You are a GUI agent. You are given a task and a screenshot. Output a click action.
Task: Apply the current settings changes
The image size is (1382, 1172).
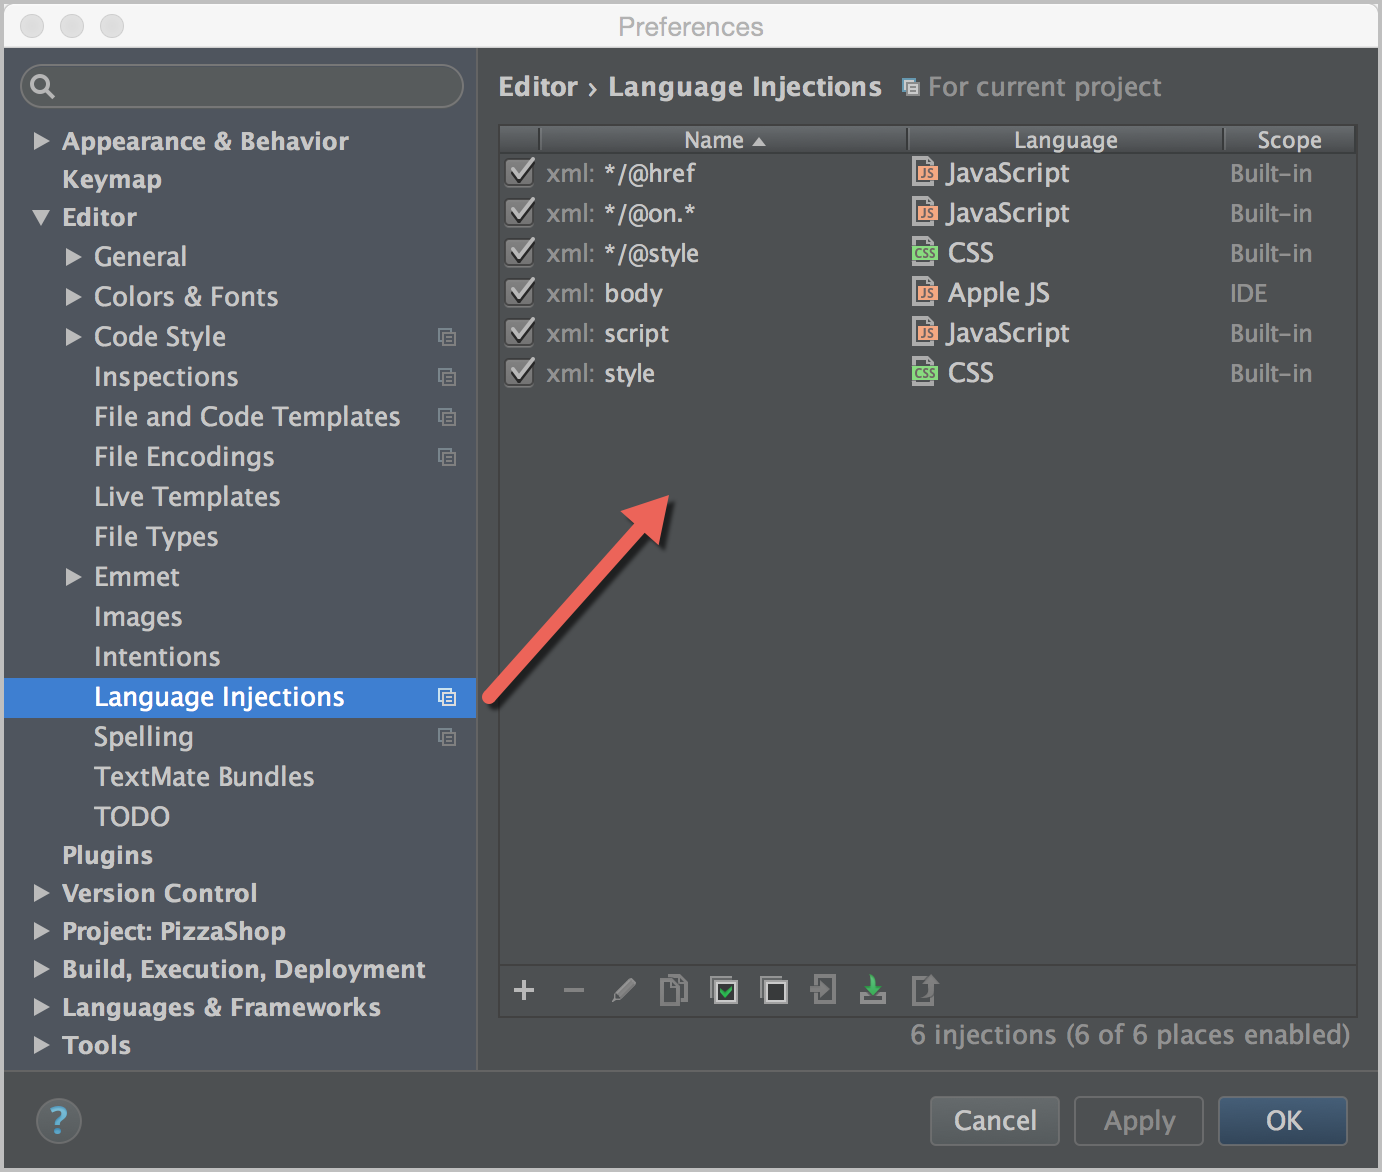pos(1137,1121)
